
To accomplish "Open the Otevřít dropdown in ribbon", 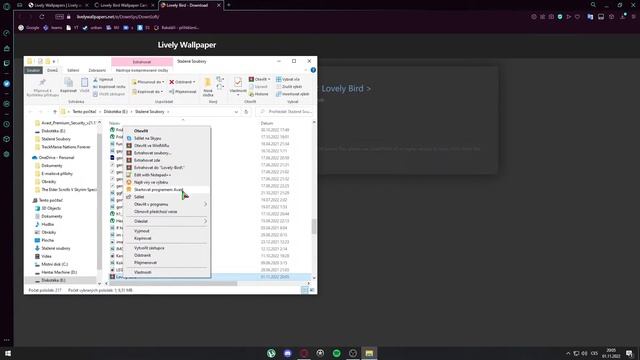I will point(260,79).
